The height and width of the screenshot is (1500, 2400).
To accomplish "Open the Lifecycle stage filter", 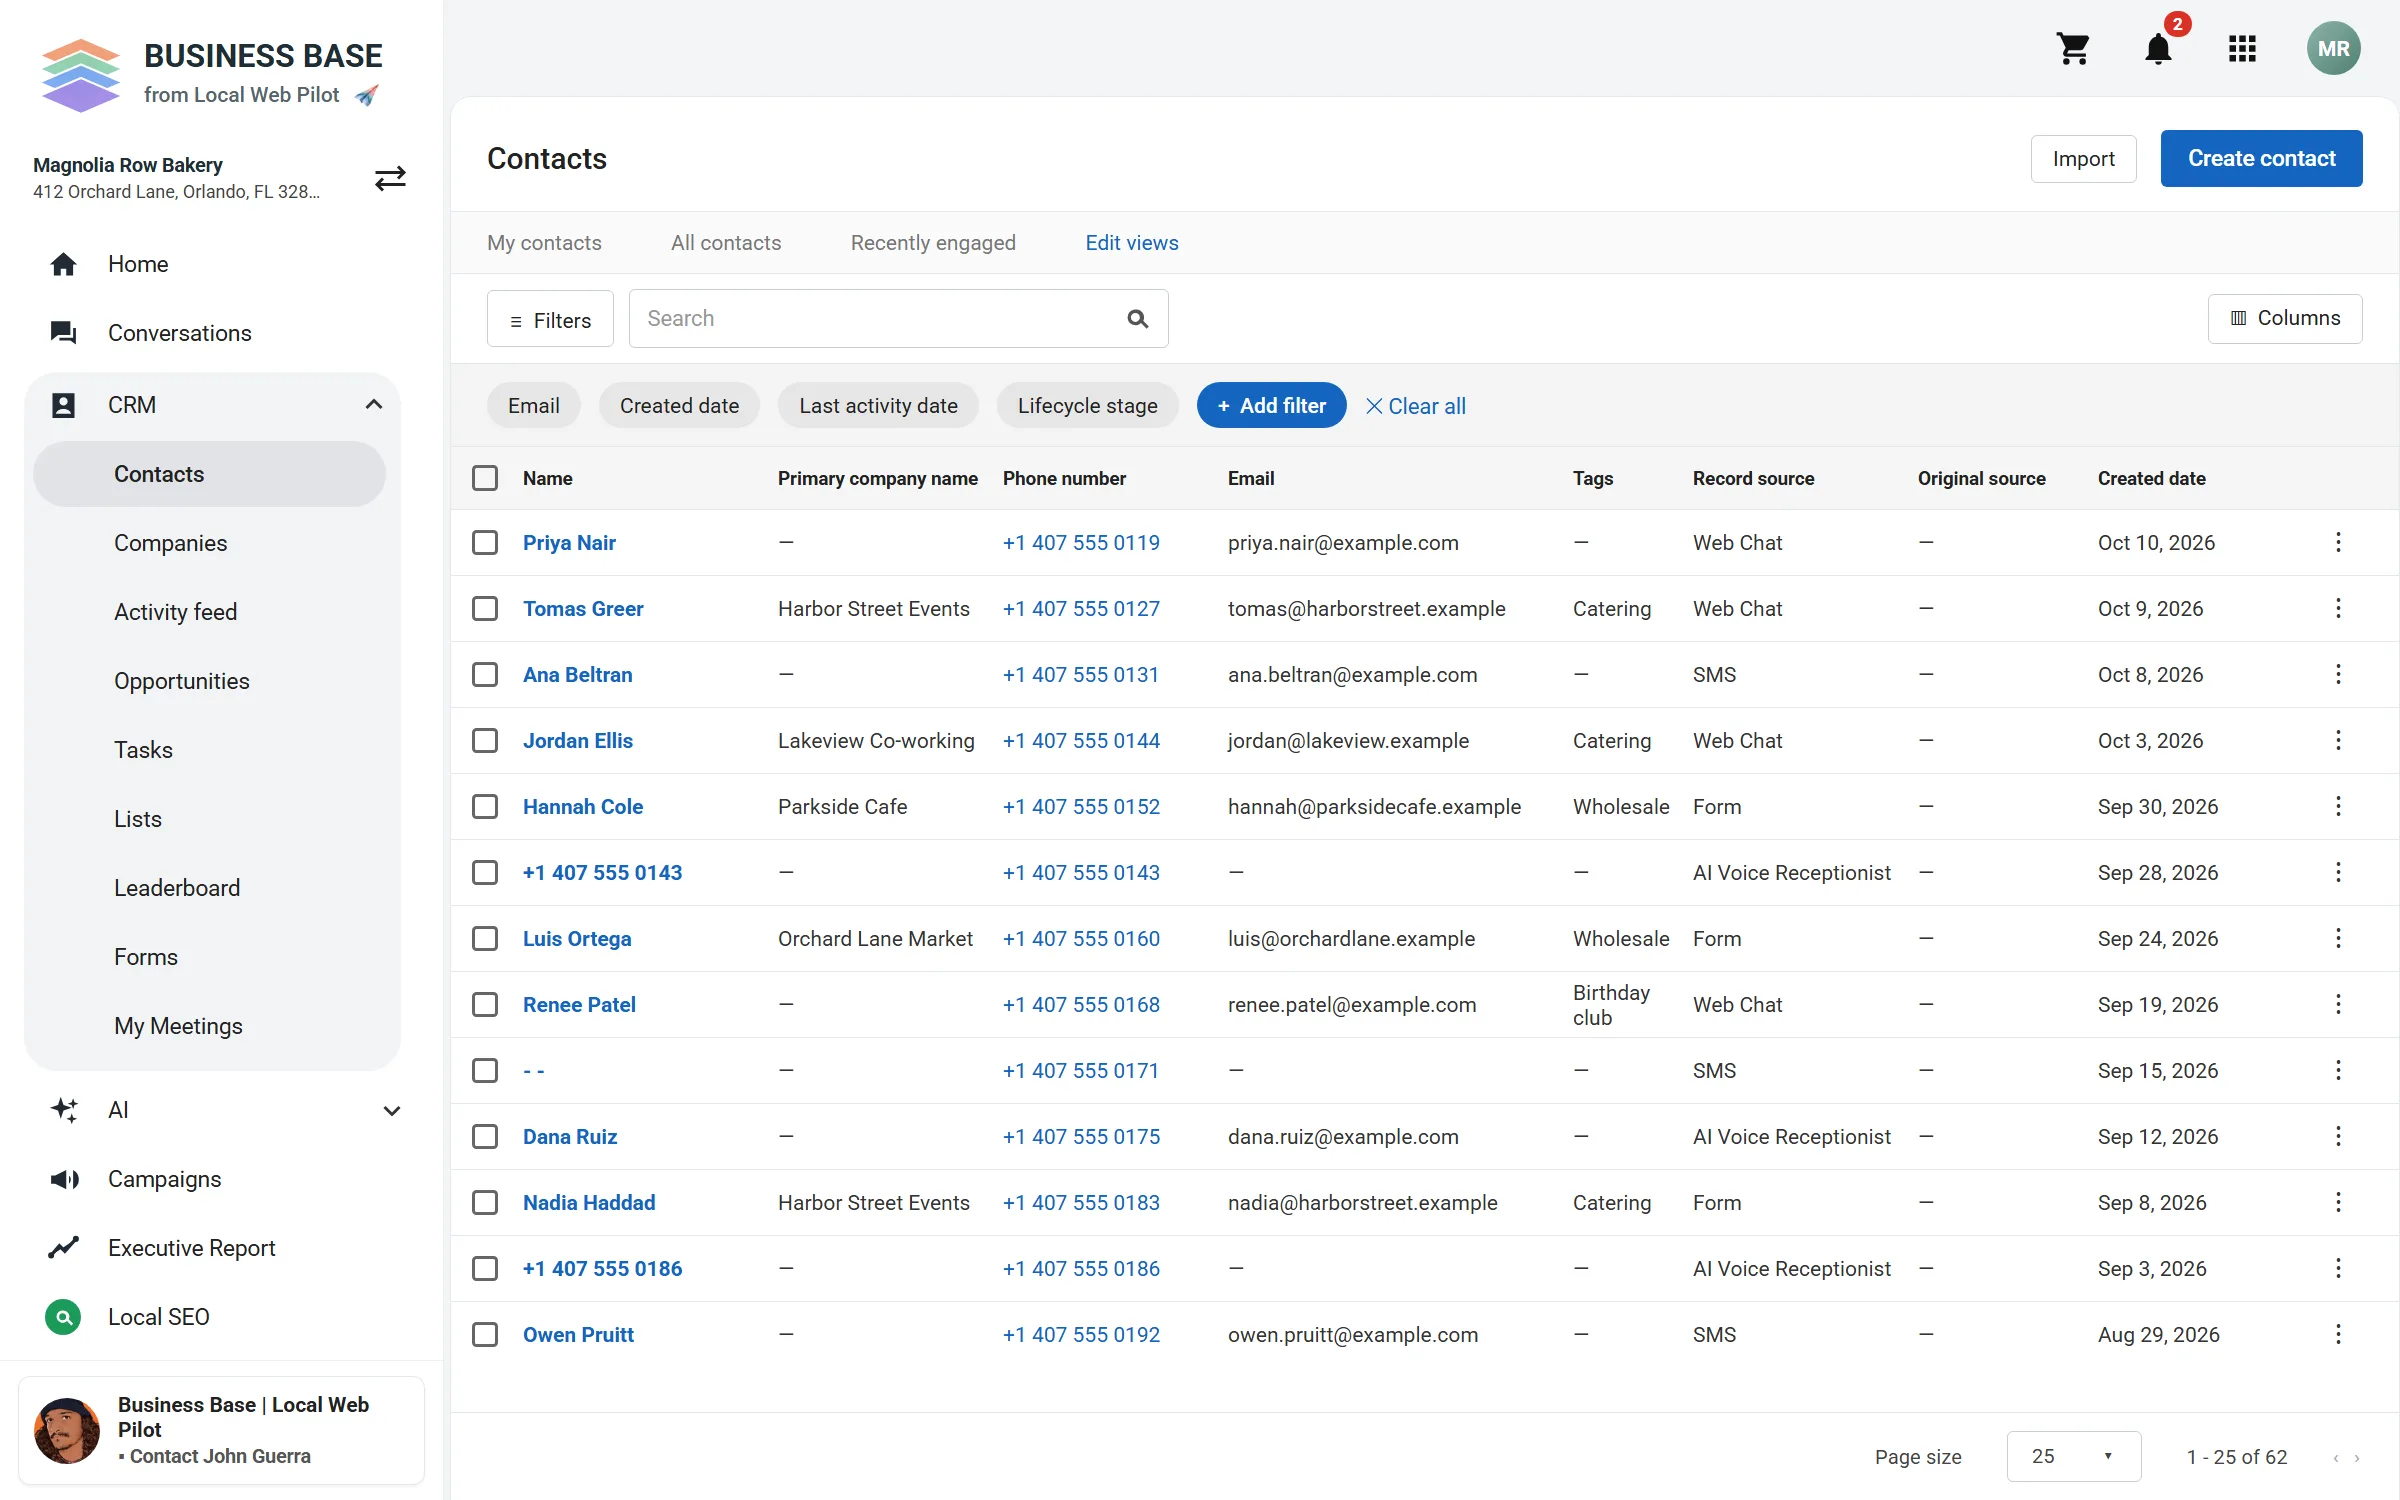I will [x=1087, y=405].
